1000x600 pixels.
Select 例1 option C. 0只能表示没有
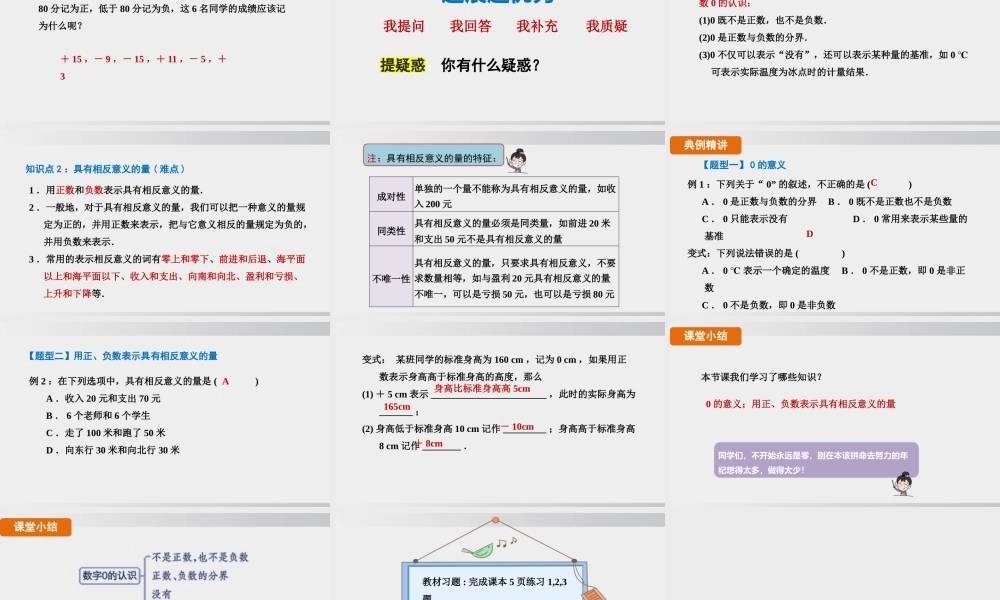[744, 219]
